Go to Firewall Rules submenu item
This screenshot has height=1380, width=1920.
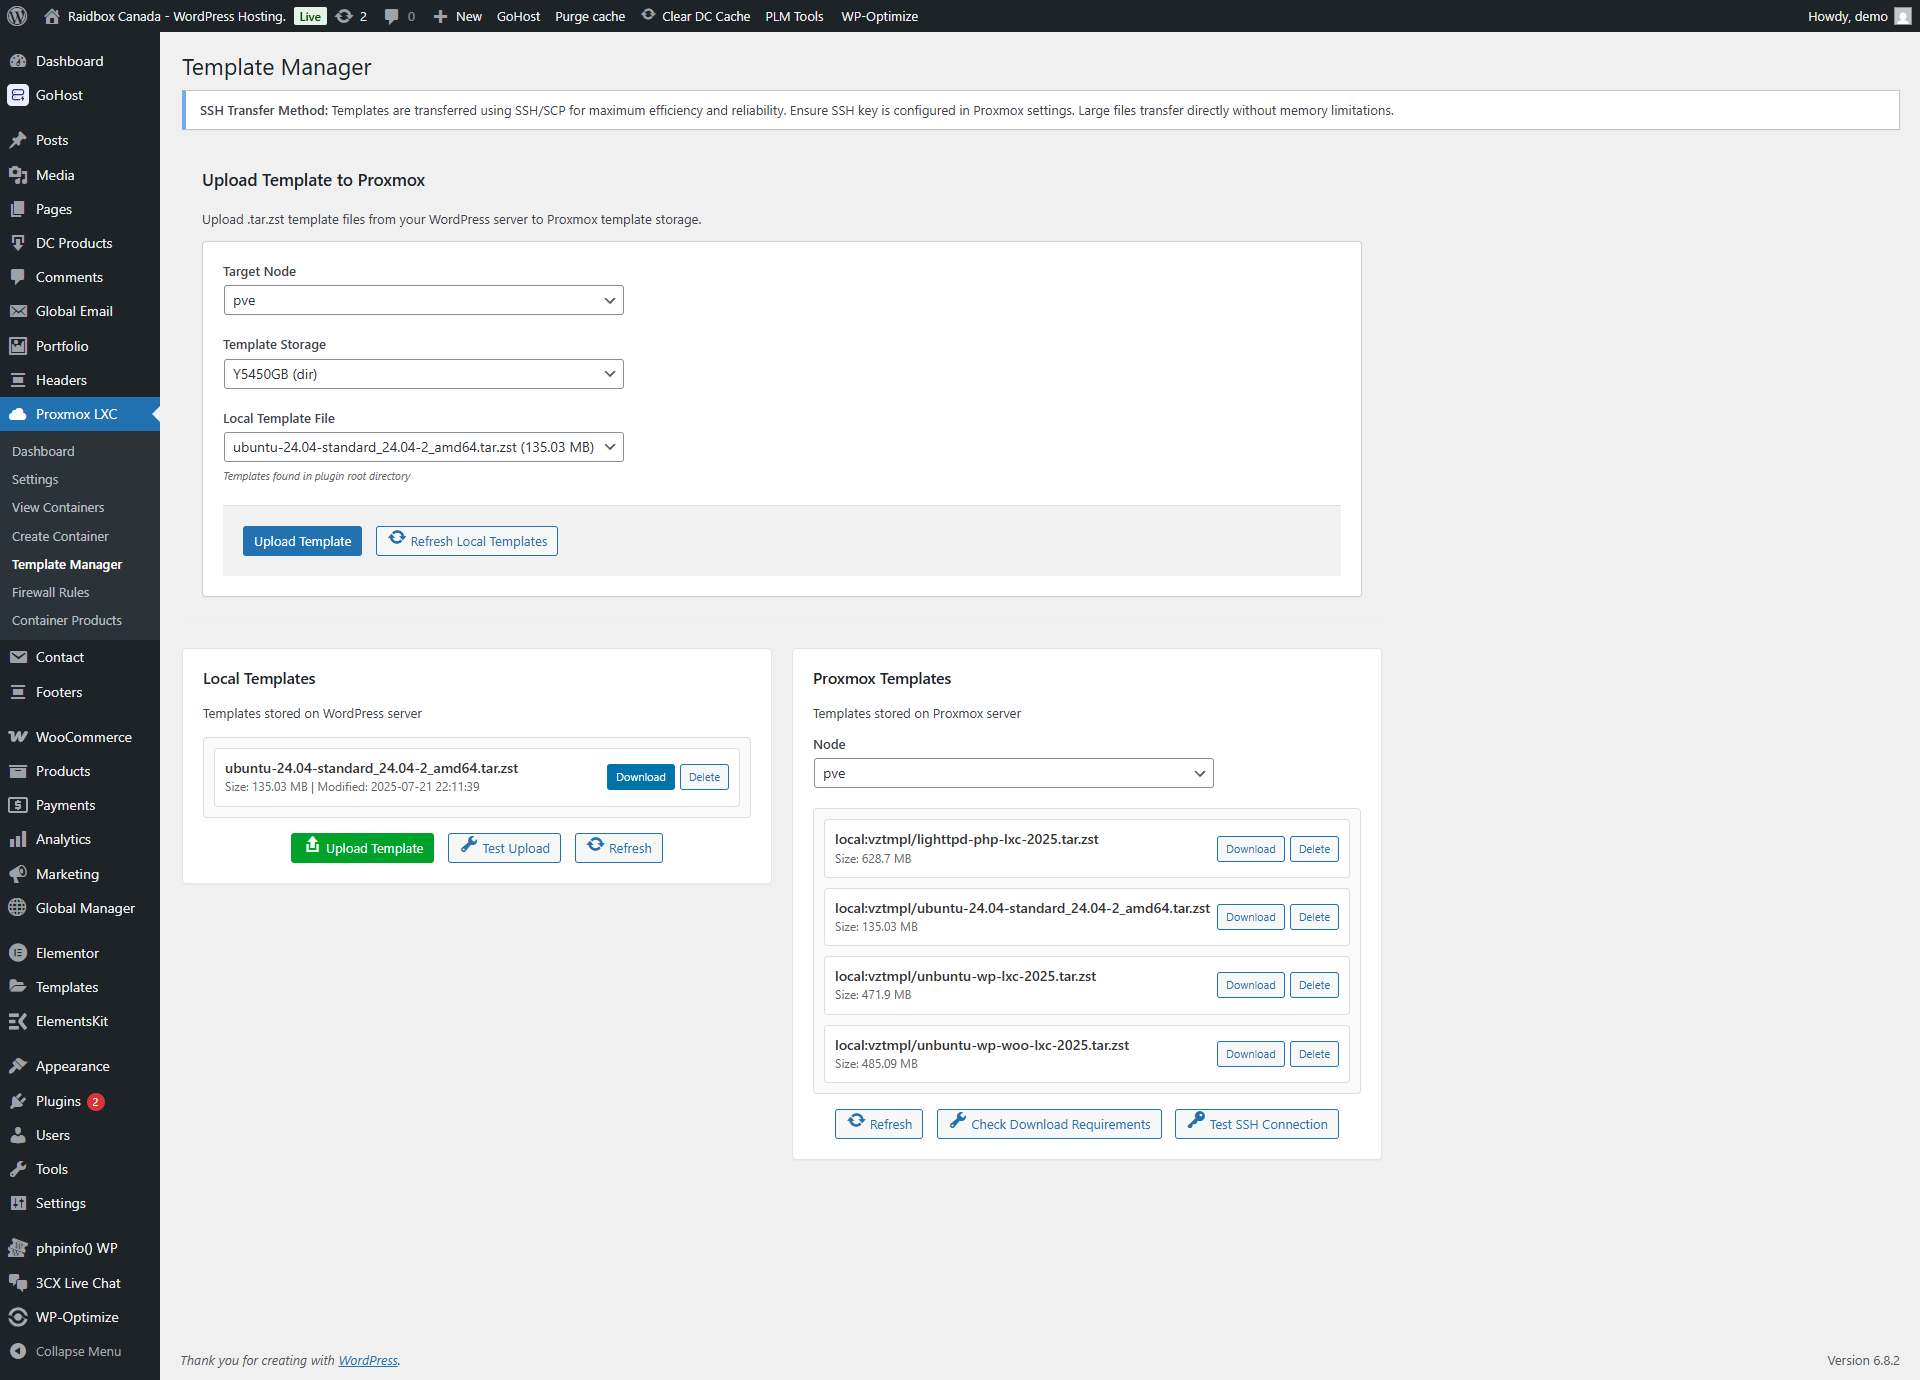click(50, 592)
